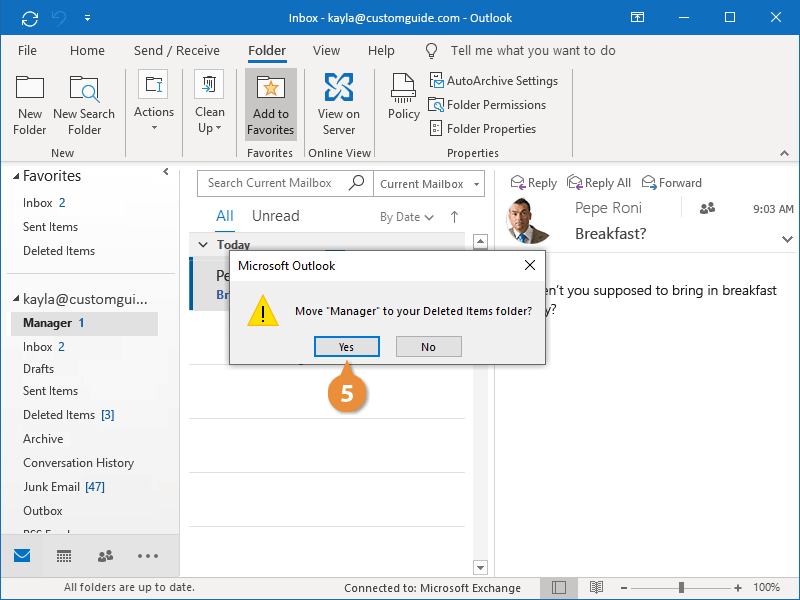Open Customize Quick Access Toolbar arrow
800x600 pixels.
pos(87,18)
